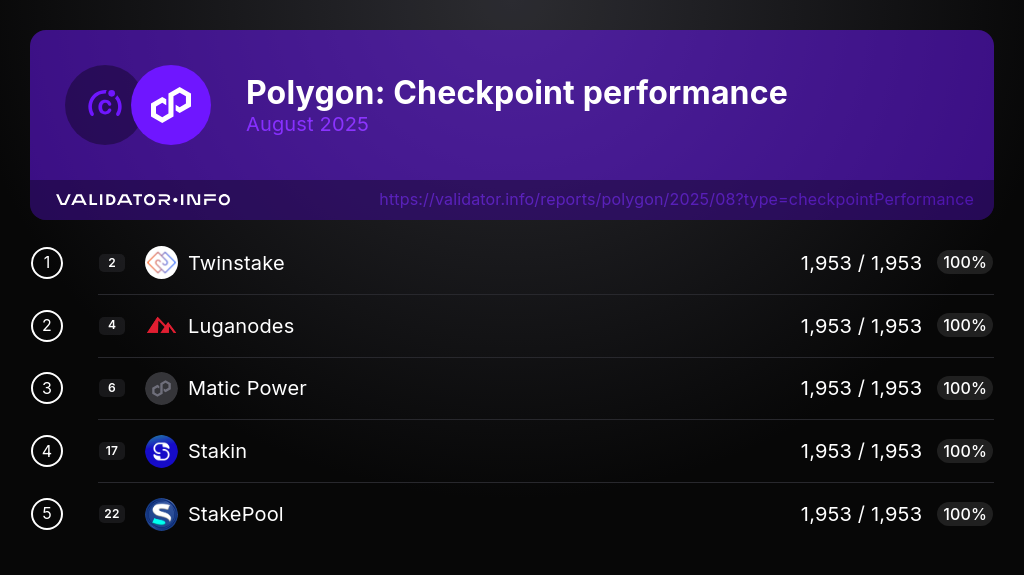The width and height of the screenshot is (1024, 575).
Task: Open the Luganodes validator name
Action: point(241,326)
